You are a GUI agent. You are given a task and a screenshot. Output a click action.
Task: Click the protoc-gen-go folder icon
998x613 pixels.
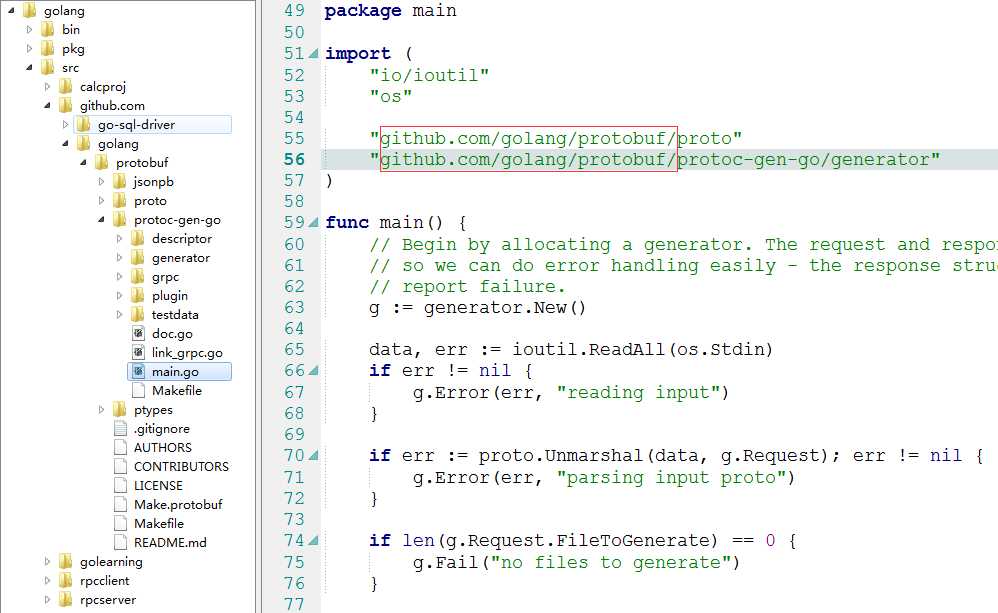point(120,220)
